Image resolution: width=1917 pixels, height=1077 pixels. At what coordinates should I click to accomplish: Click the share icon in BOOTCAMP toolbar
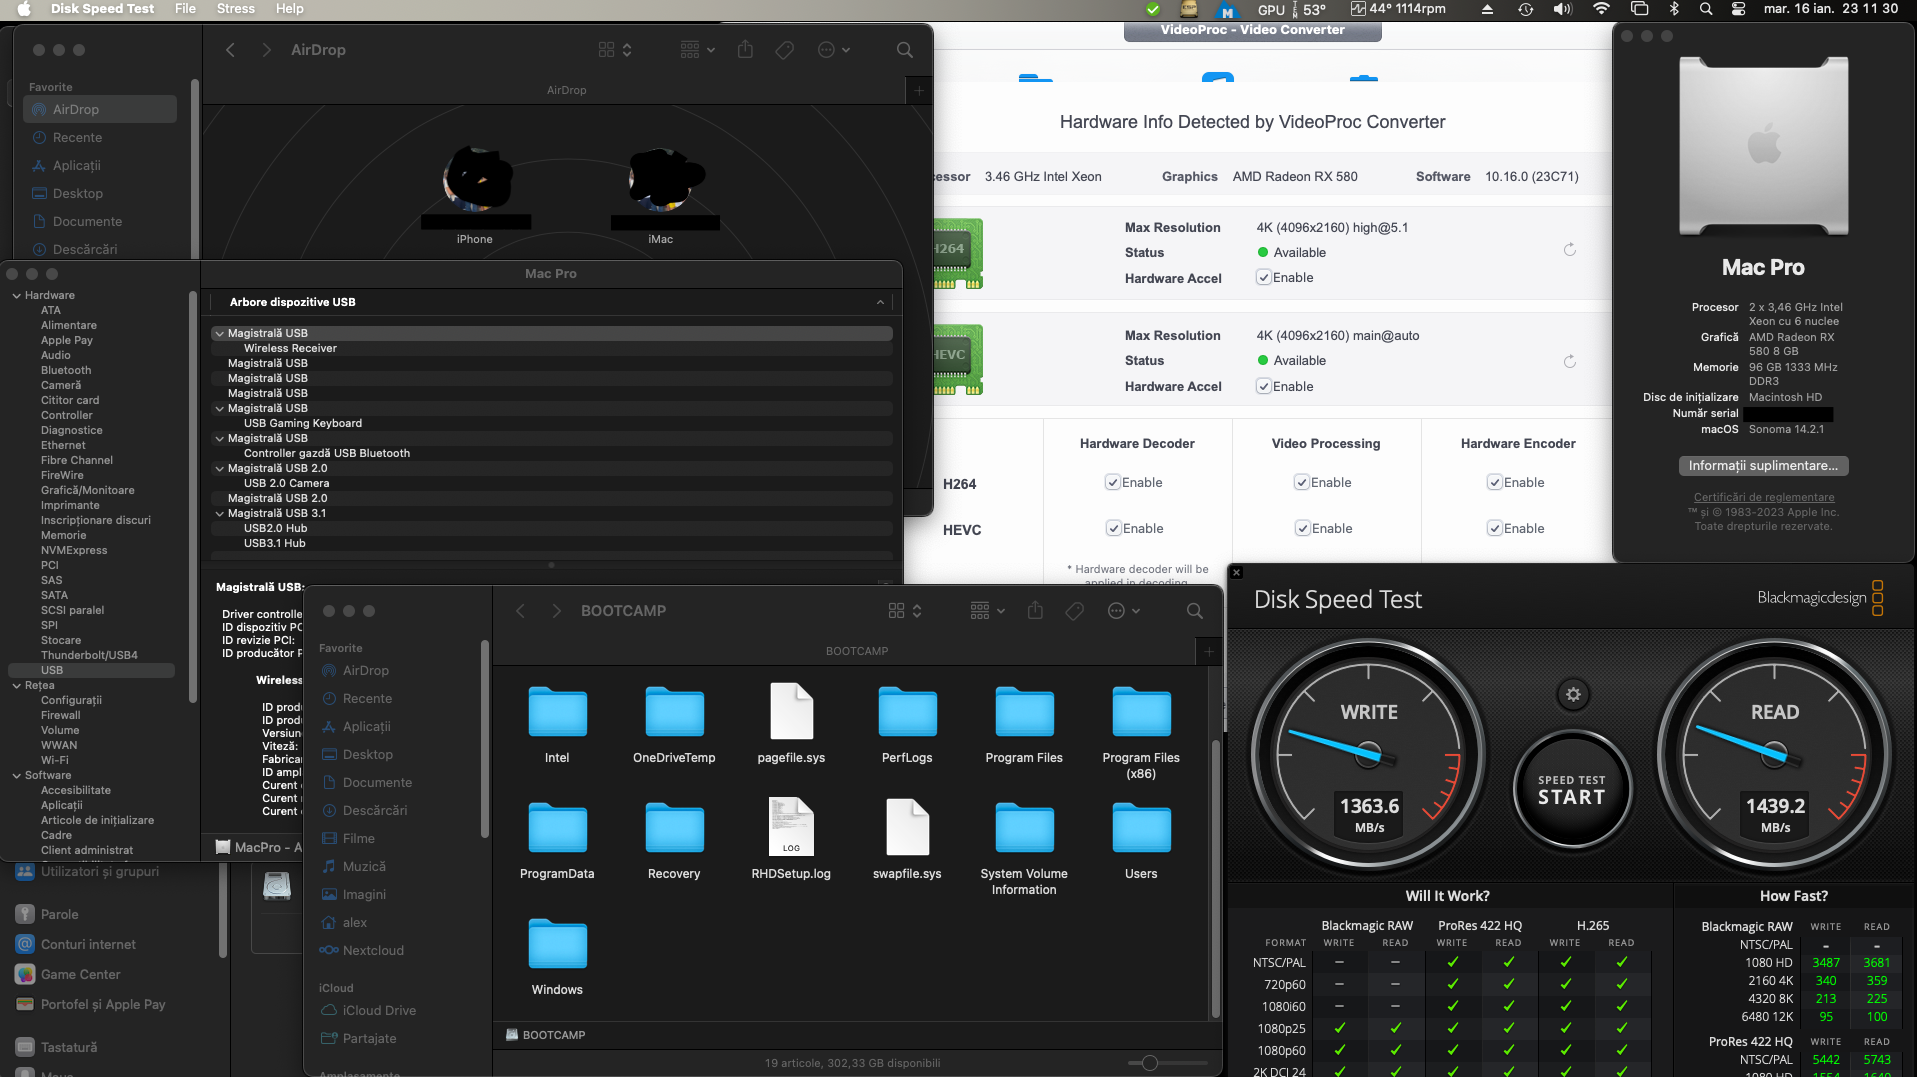click(1035, 611)
